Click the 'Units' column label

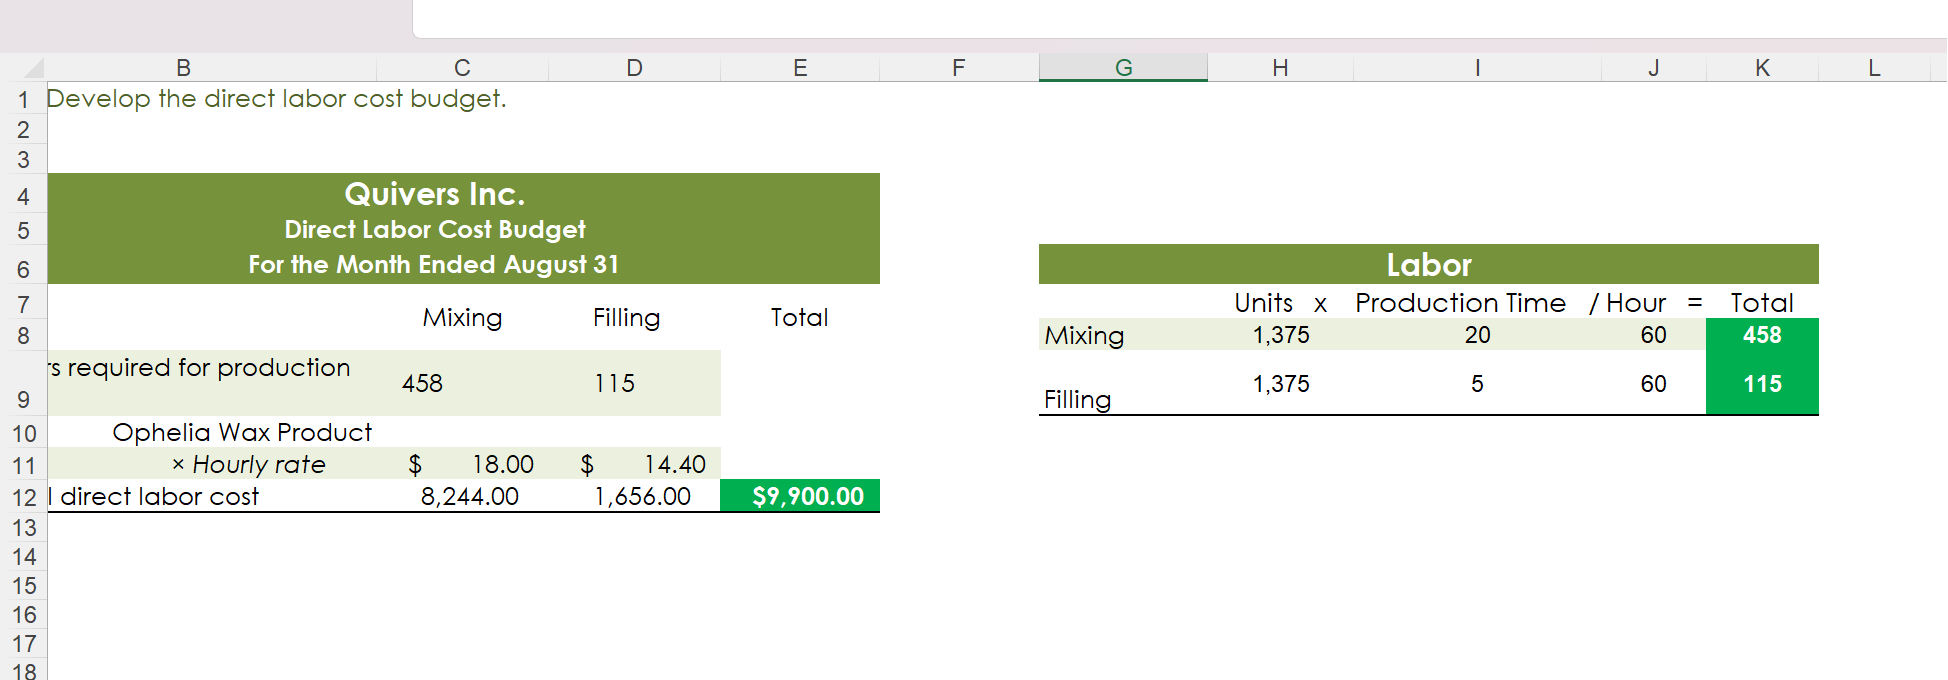1263,303
